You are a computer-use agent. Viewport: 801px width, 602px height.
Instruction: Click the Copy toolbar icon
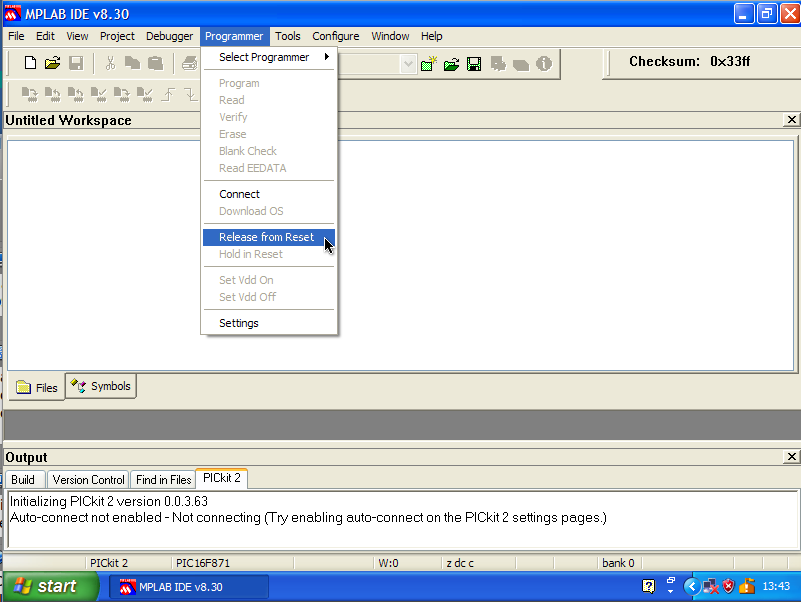click(x=132, y=63)
